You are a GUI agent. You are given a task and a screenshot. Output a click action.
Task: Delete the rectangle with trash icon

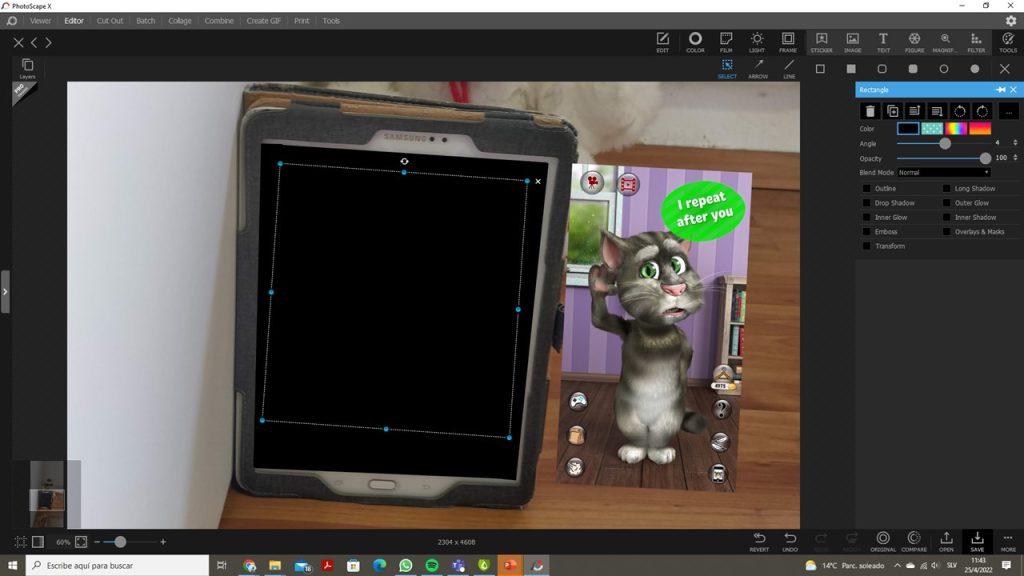point(870,112)
